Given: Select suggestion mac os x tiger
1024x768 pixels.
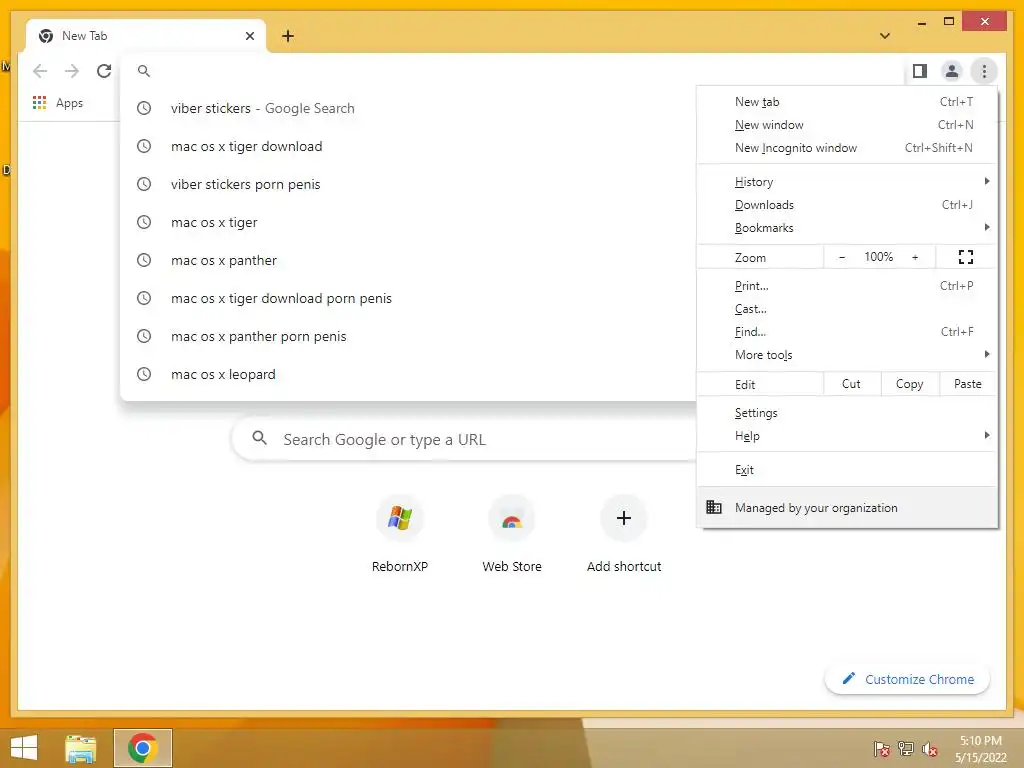Looking at the screenshot, I should (408, 223).
